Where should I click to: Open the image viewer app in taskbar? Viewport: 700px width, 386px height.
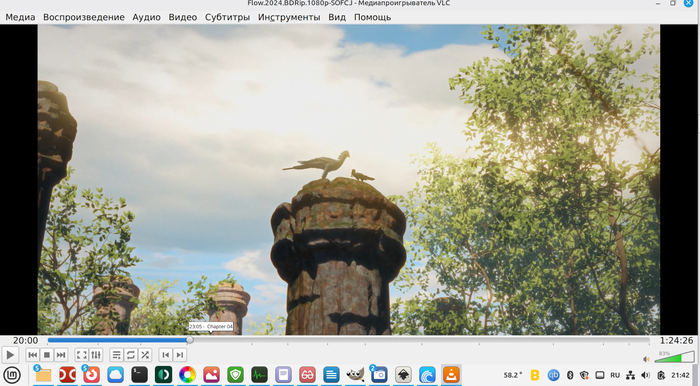coord(211,375)
